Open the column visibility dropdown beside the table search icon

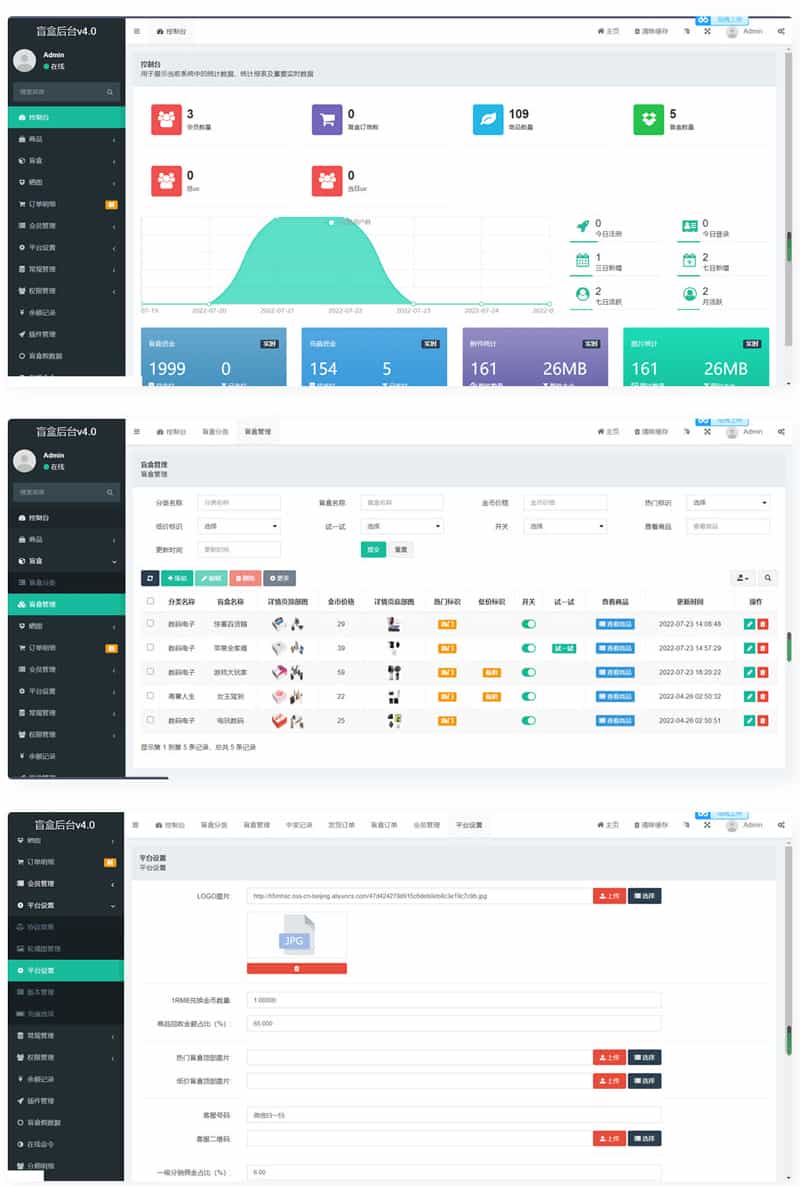(743, 578)
